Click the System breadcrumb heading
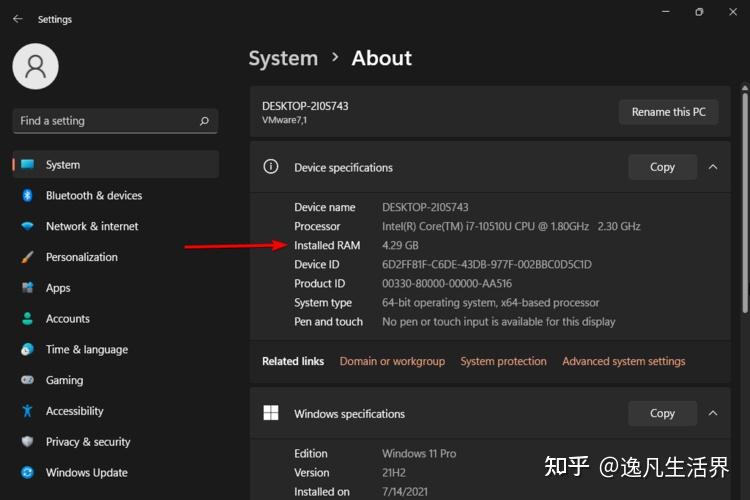The image size is (750, 500). click(283, 58)
